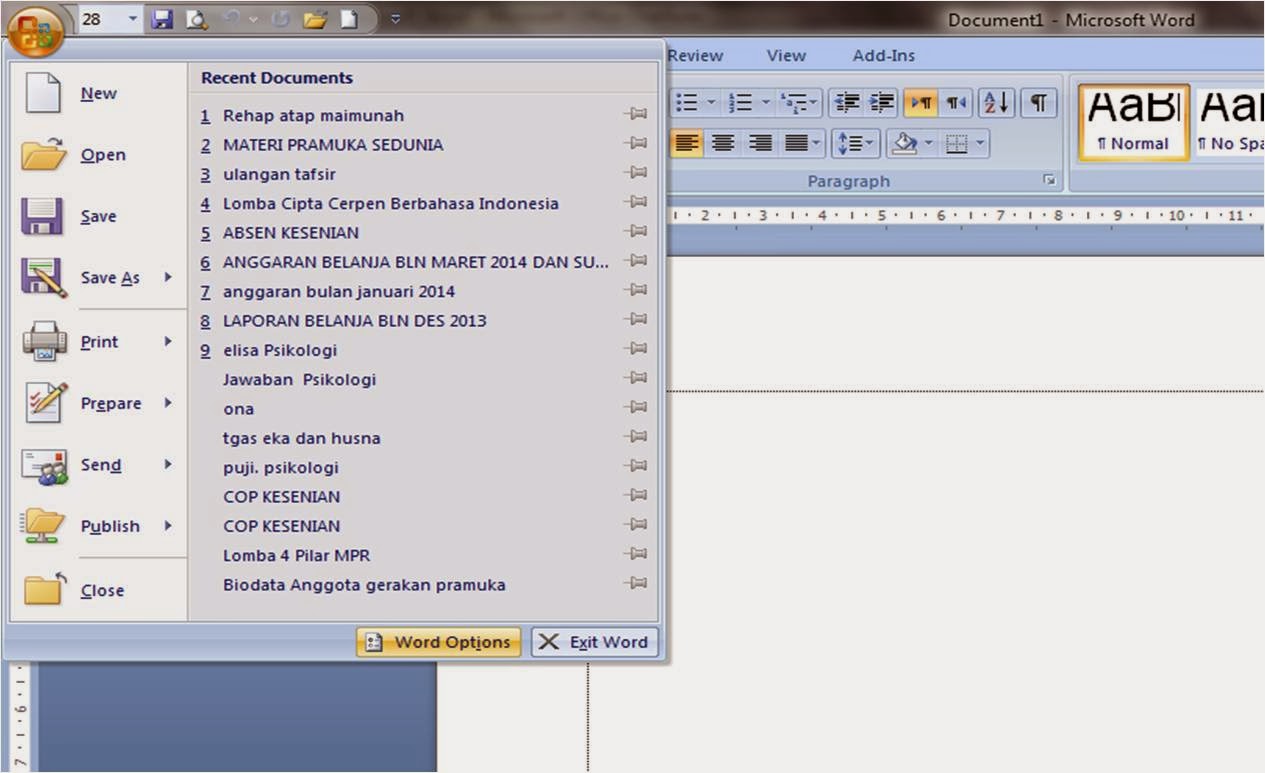Click the Exit Word button
This screenshot has height=773, width=1265.
tap(595, 642)
